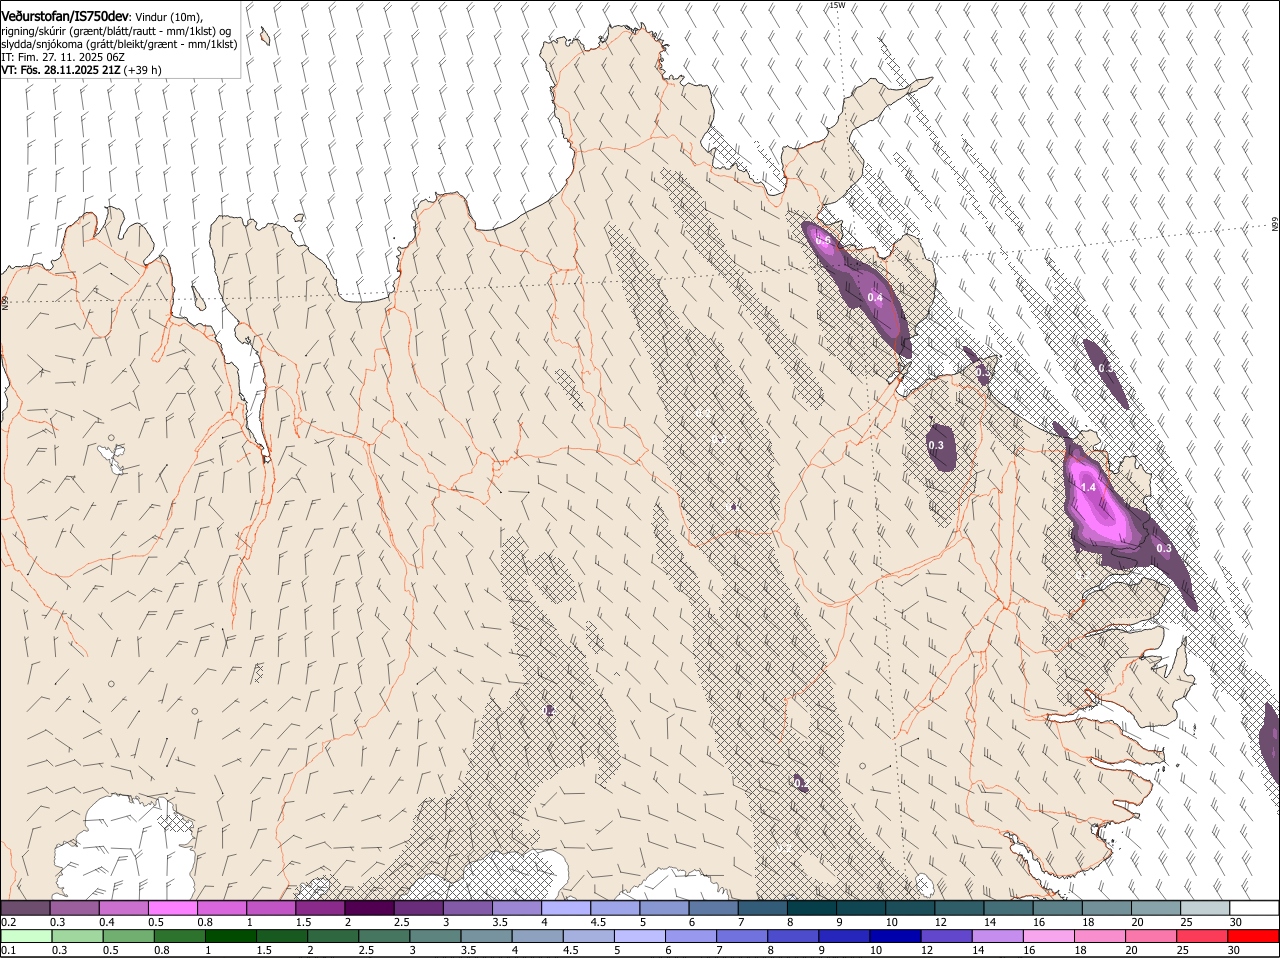
Task: Click the palest green swatch starting the lower legend
Action: [x=25, y=935]
